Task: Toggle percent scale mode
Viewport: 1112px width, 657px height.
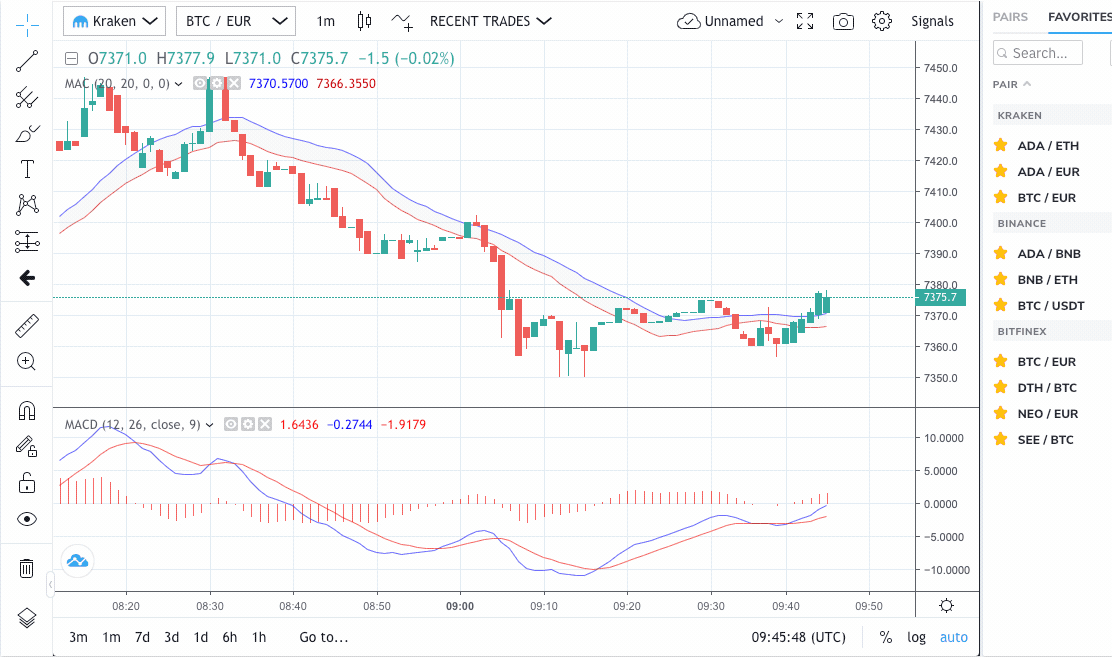Action: point(886,637)
